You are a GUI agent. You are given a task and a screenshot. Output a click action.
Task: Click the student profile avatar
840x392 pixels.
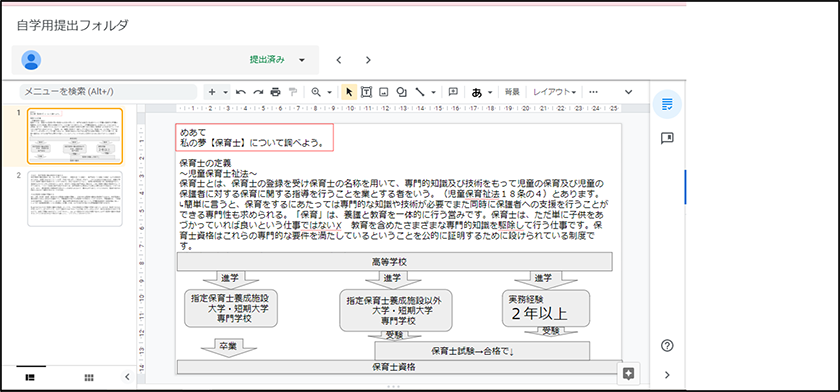click(32, 60)
